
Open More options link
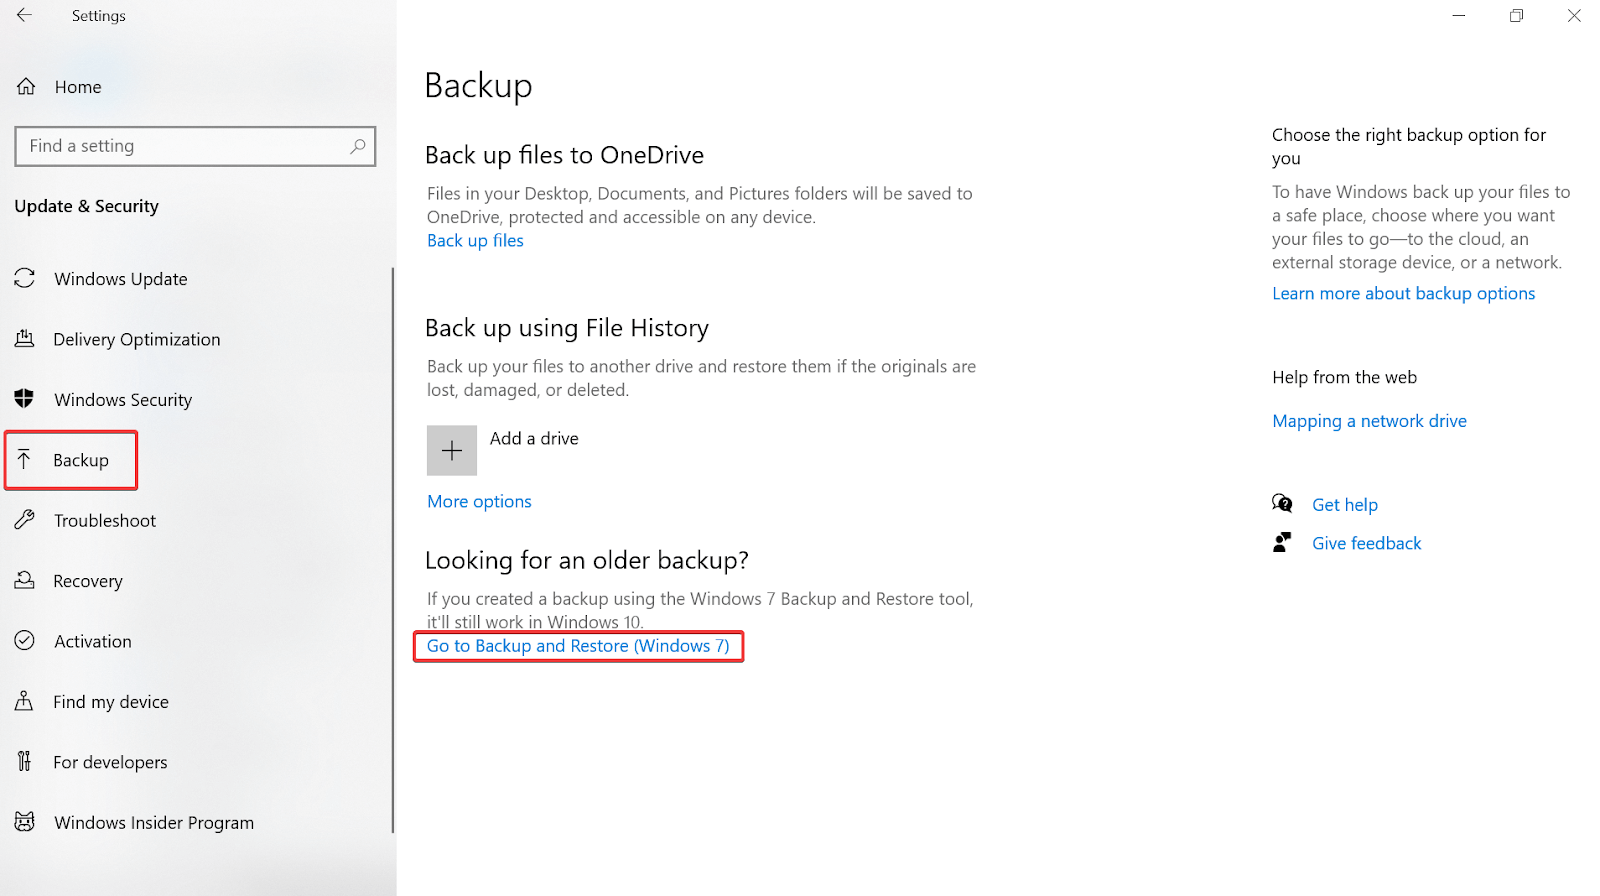coord(479,501)
